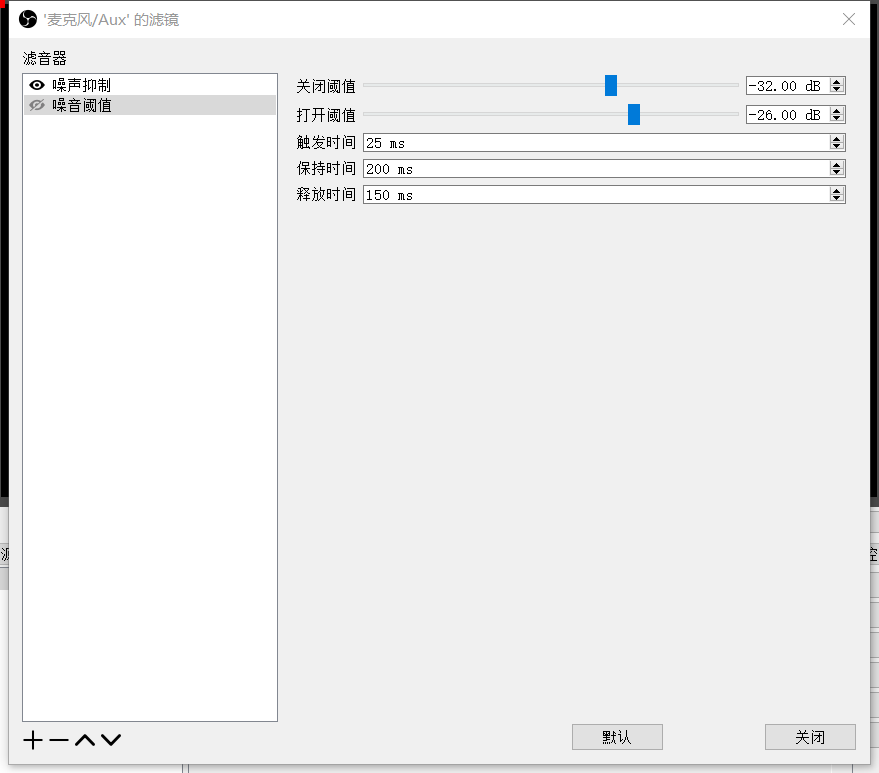Click inside the 保持时间 input field
The height and width of the screenshot is (773, 879).
[550, 168]
